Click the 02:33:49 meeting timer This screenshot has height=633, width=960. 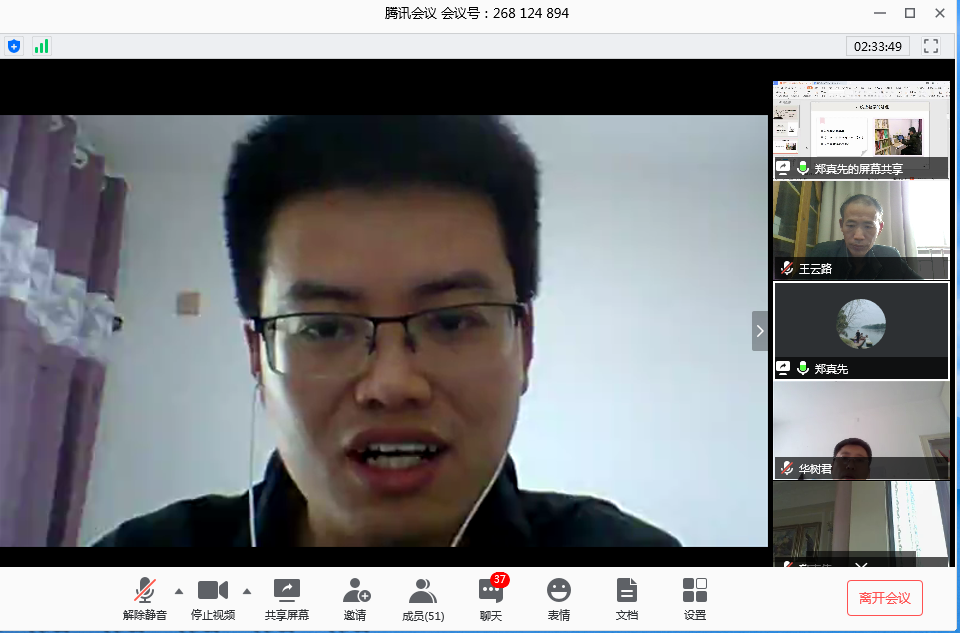pyautogui.click(x=876, y=46)
